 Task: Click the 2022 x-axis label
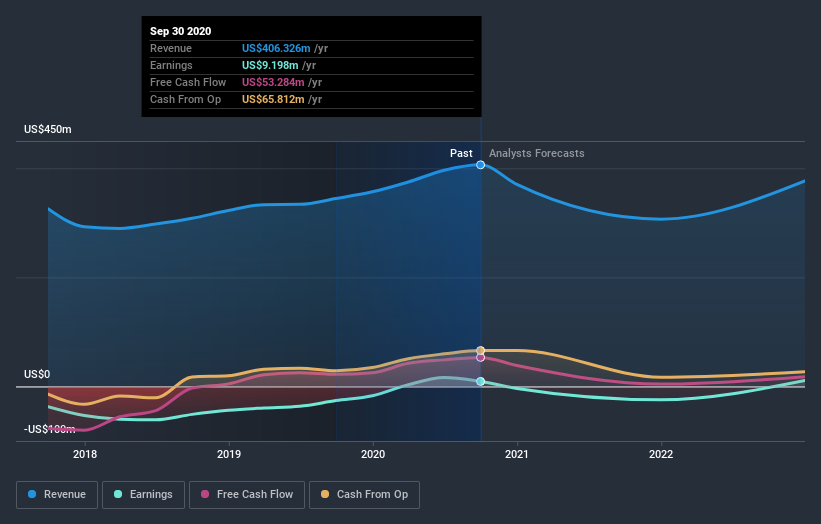(661, 454)
